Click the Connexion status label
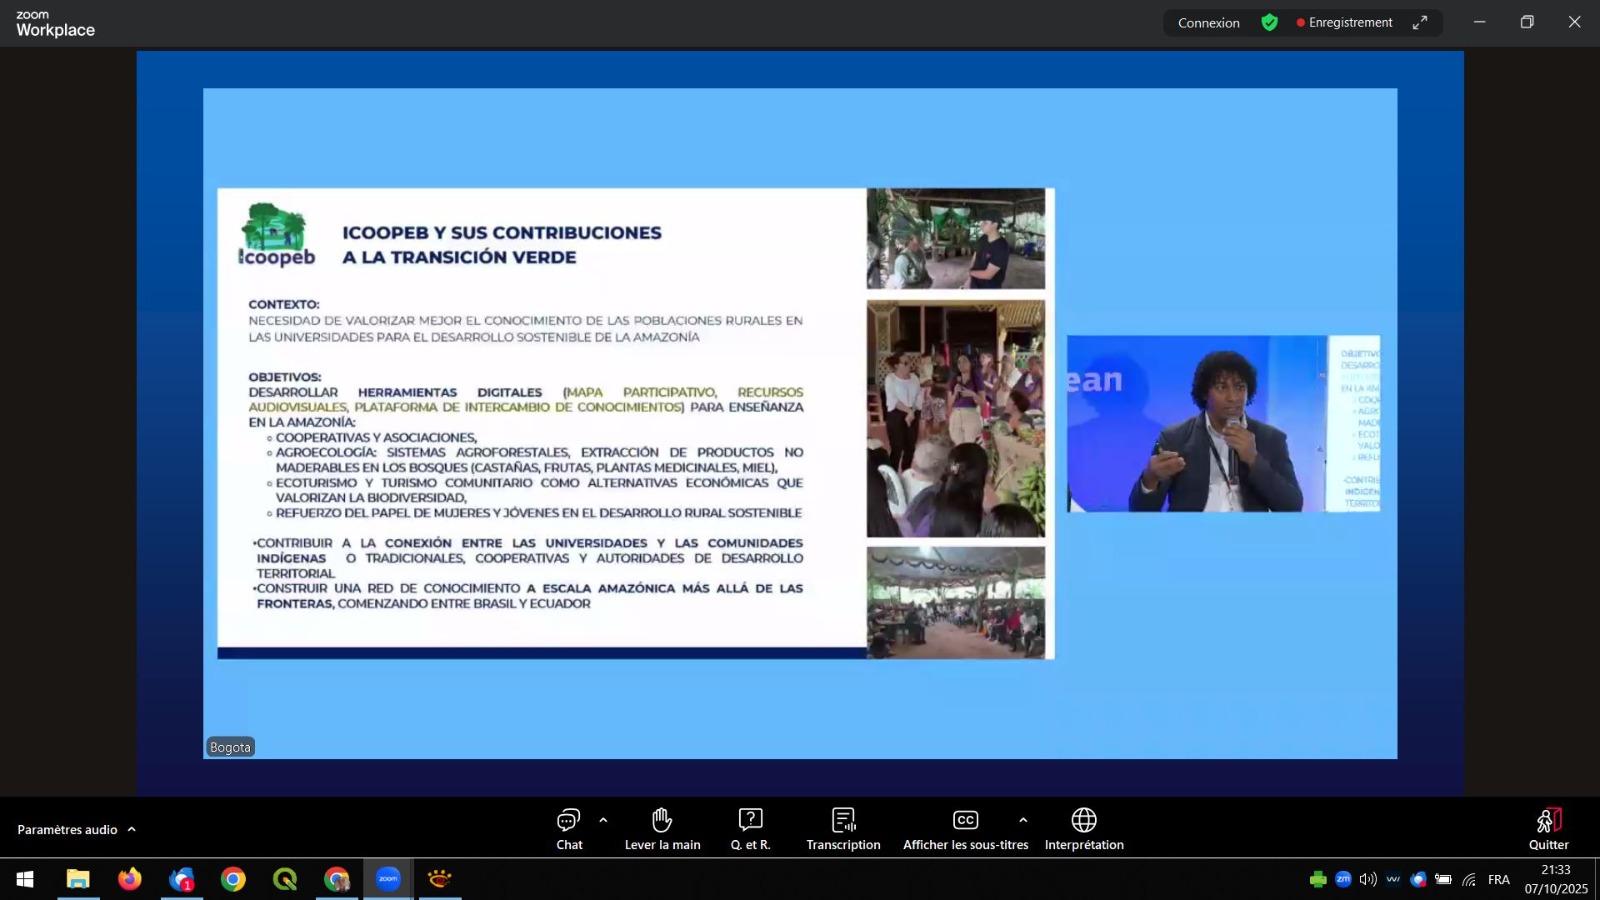 click(1208, 23)
